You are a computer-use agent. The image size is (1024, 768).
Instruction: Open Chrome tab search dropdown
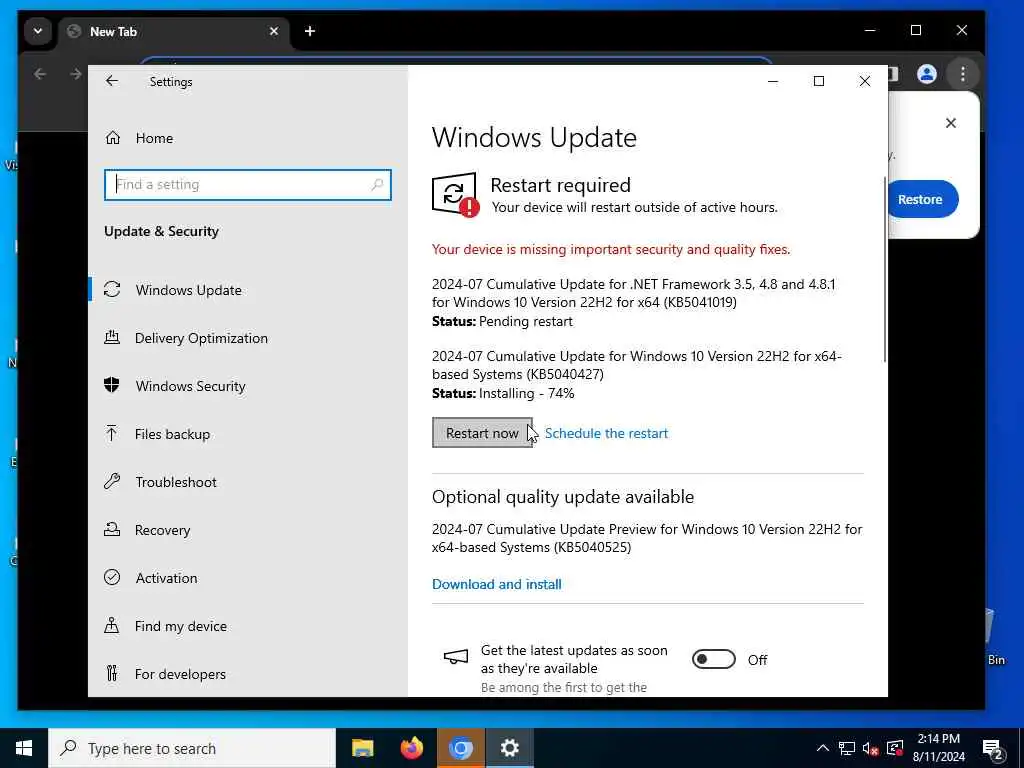coord(38,31)
